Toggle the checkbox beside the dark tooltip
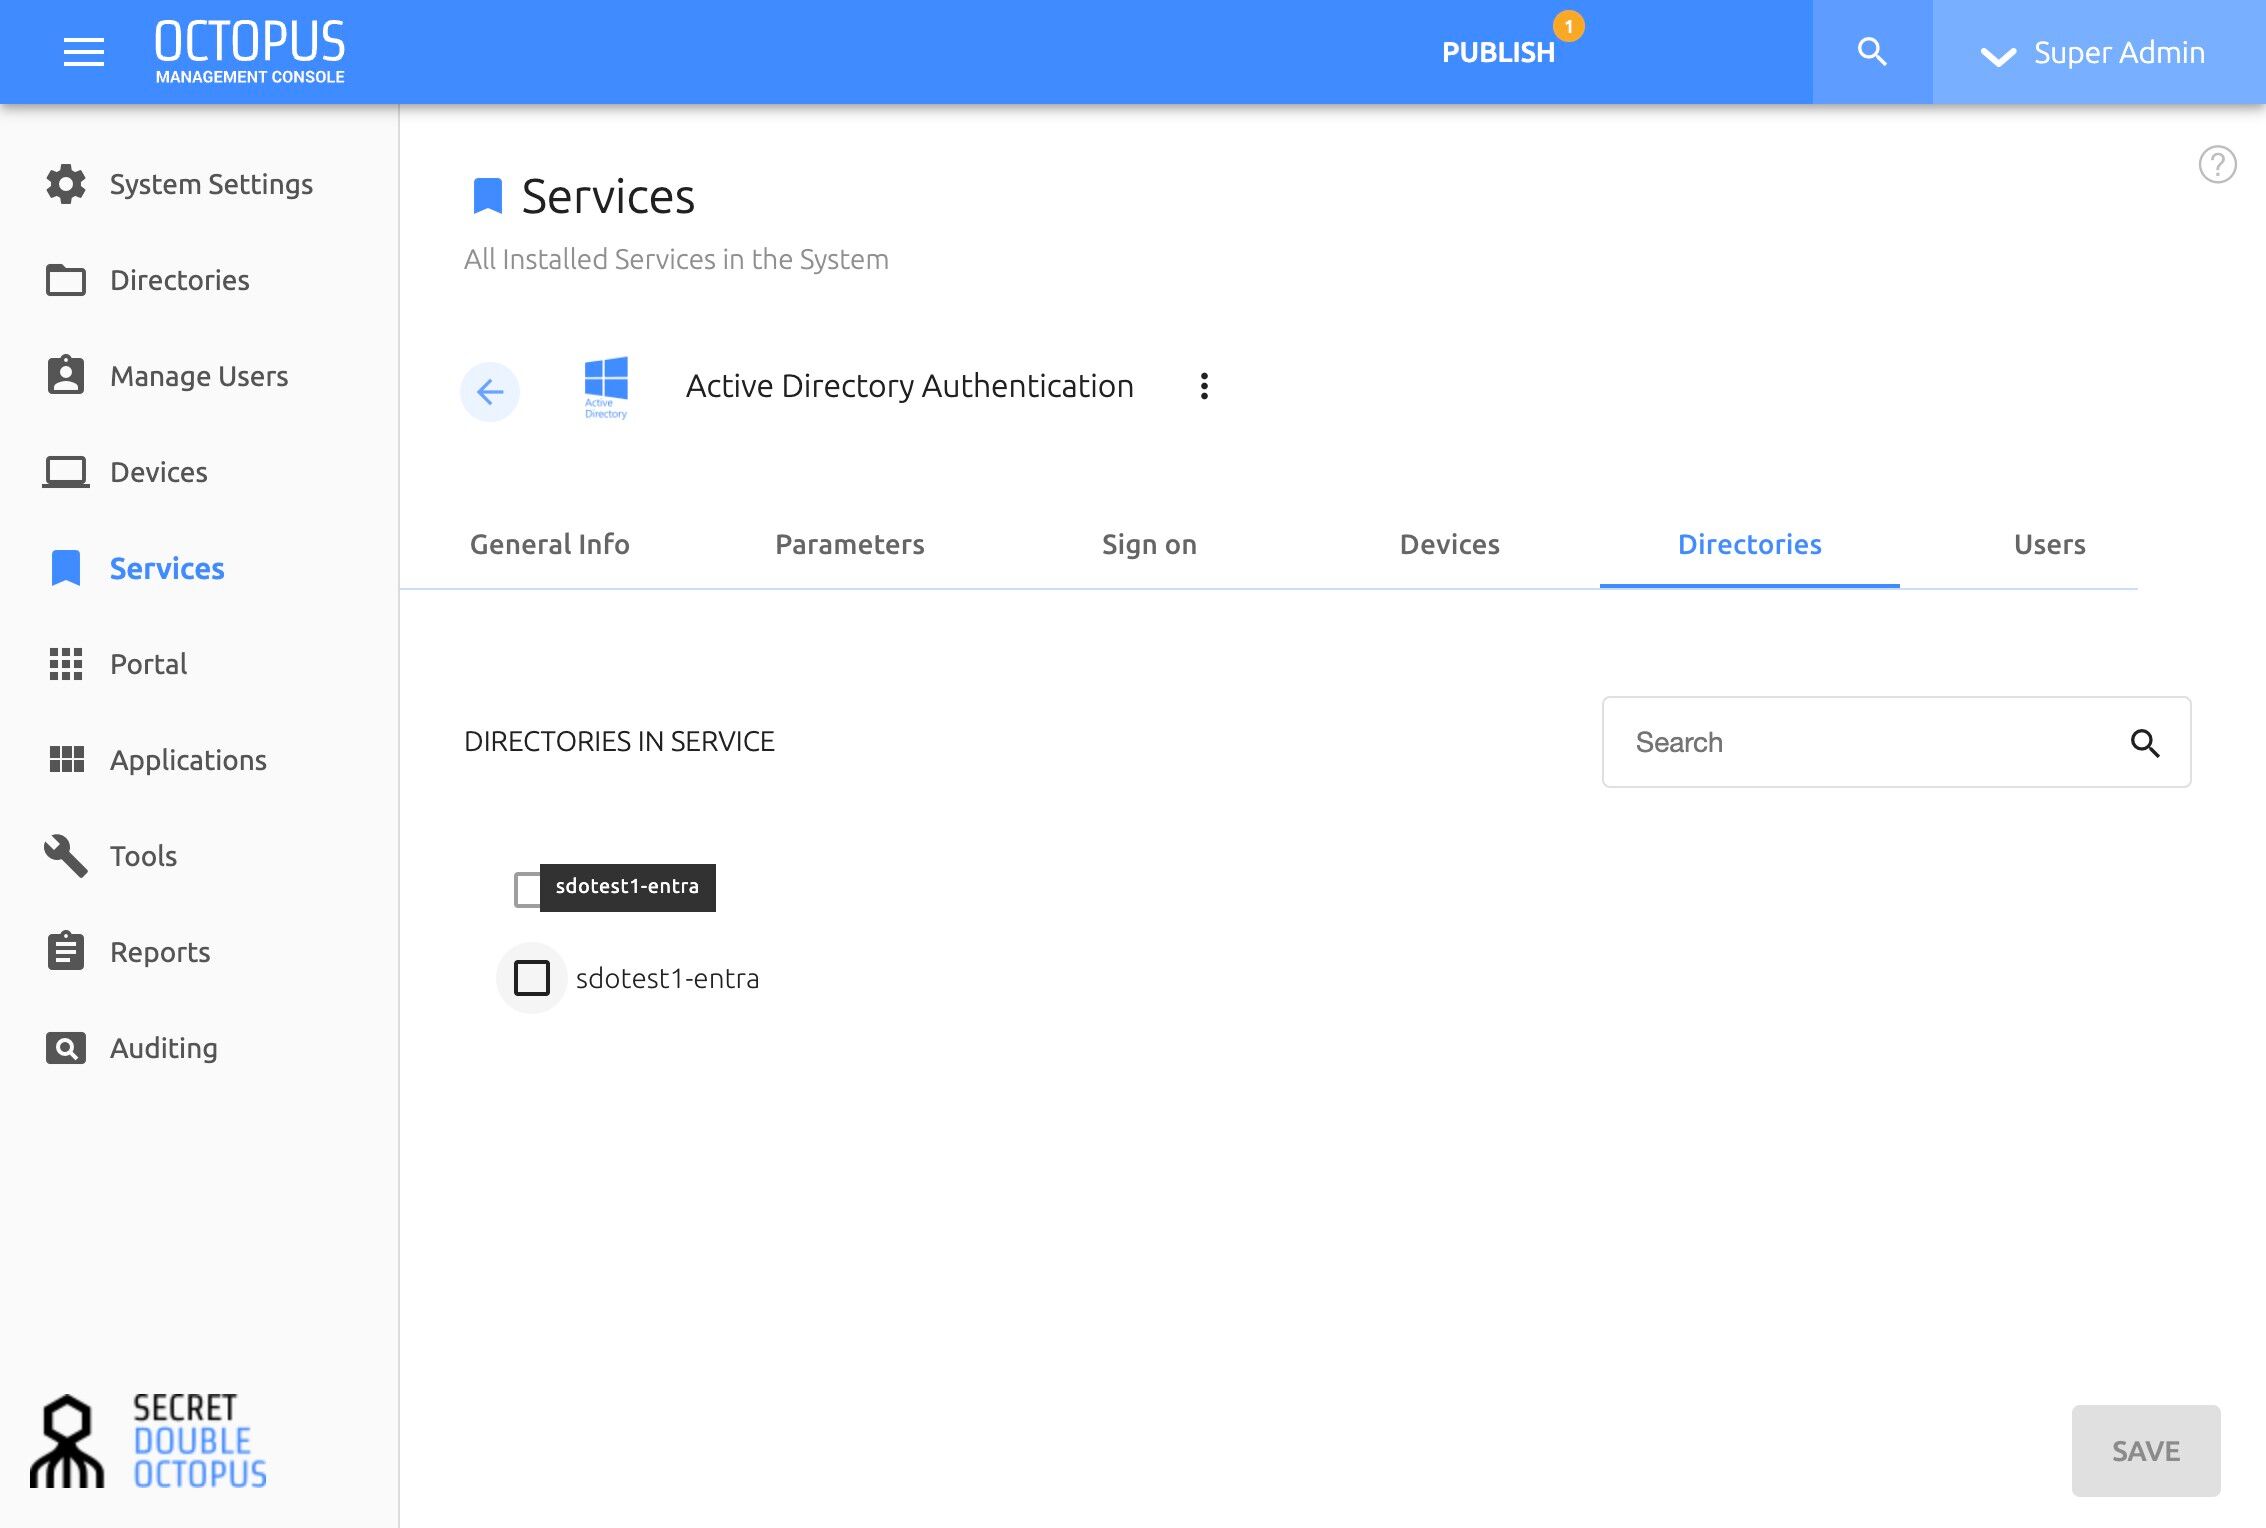Screen dimensions: 2266x1528 pyautogui.click(x=527, y=889)
